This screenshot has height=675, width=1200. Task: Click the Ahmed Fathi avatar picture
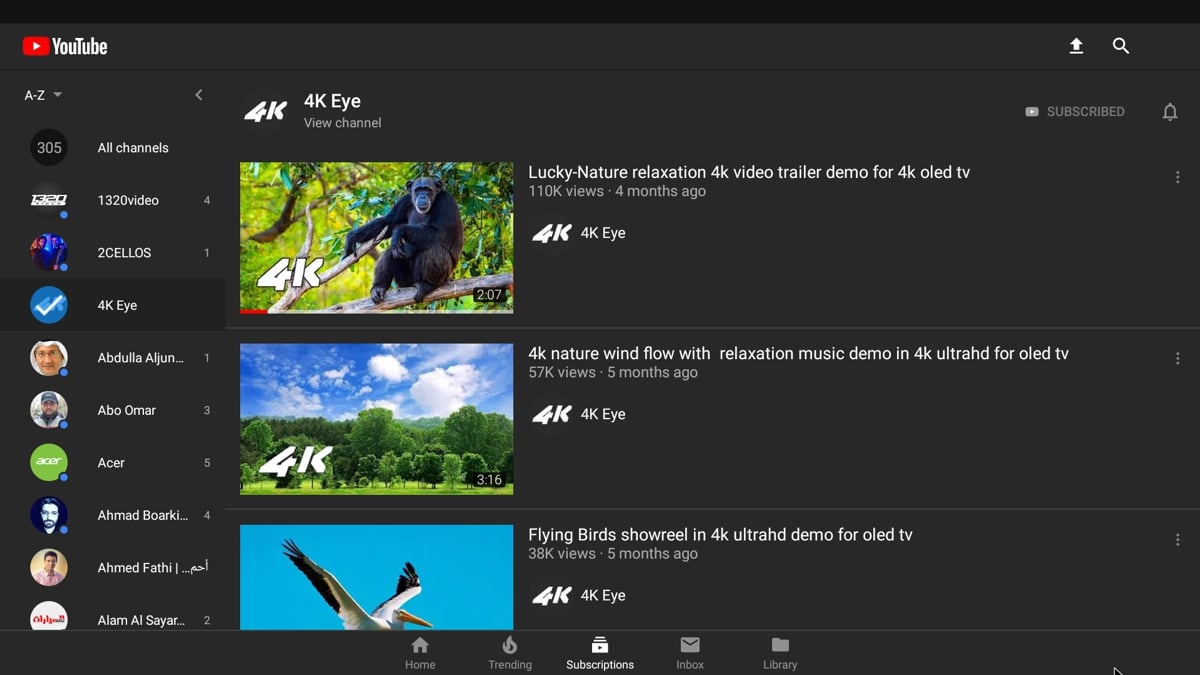click(x=49, y=568)
